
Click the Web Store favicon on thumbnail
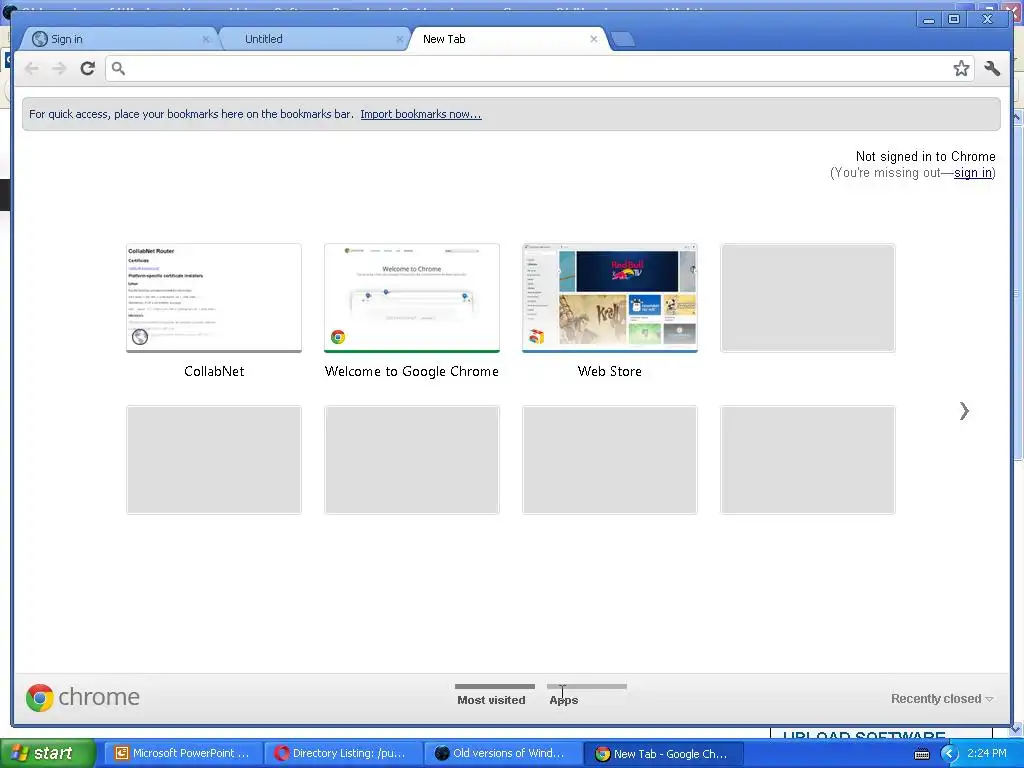(536, 337)
